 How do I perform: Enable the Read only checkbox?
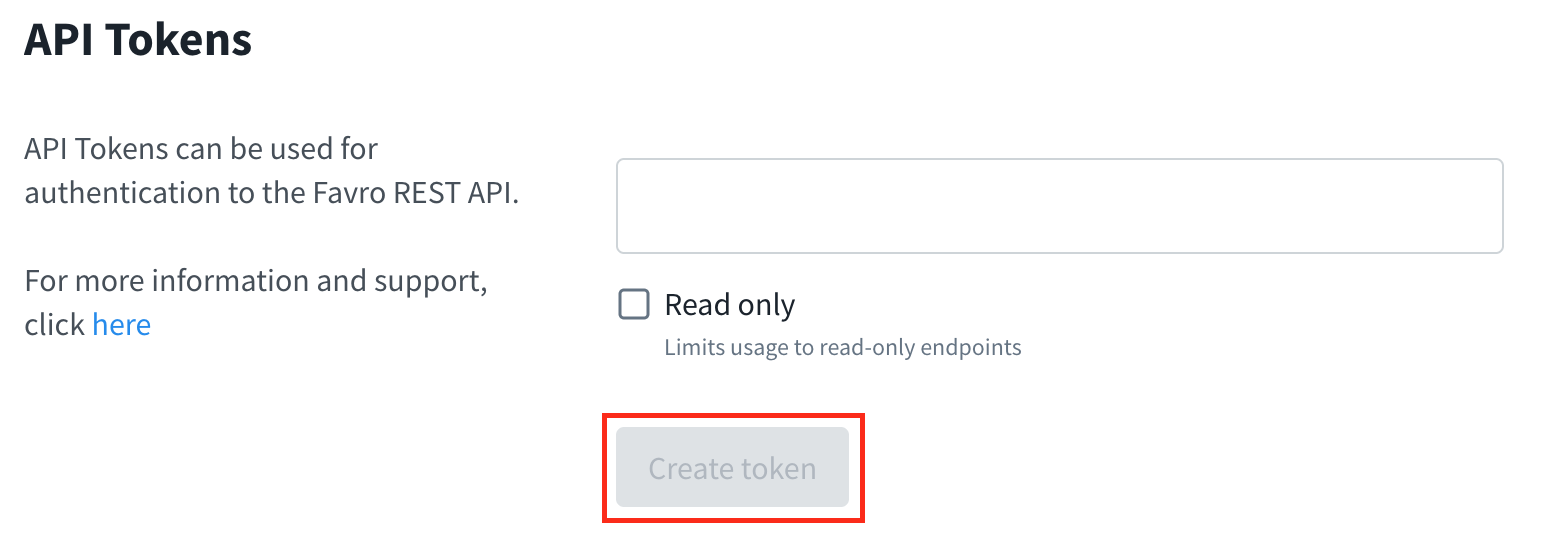(x=634, y=304)
